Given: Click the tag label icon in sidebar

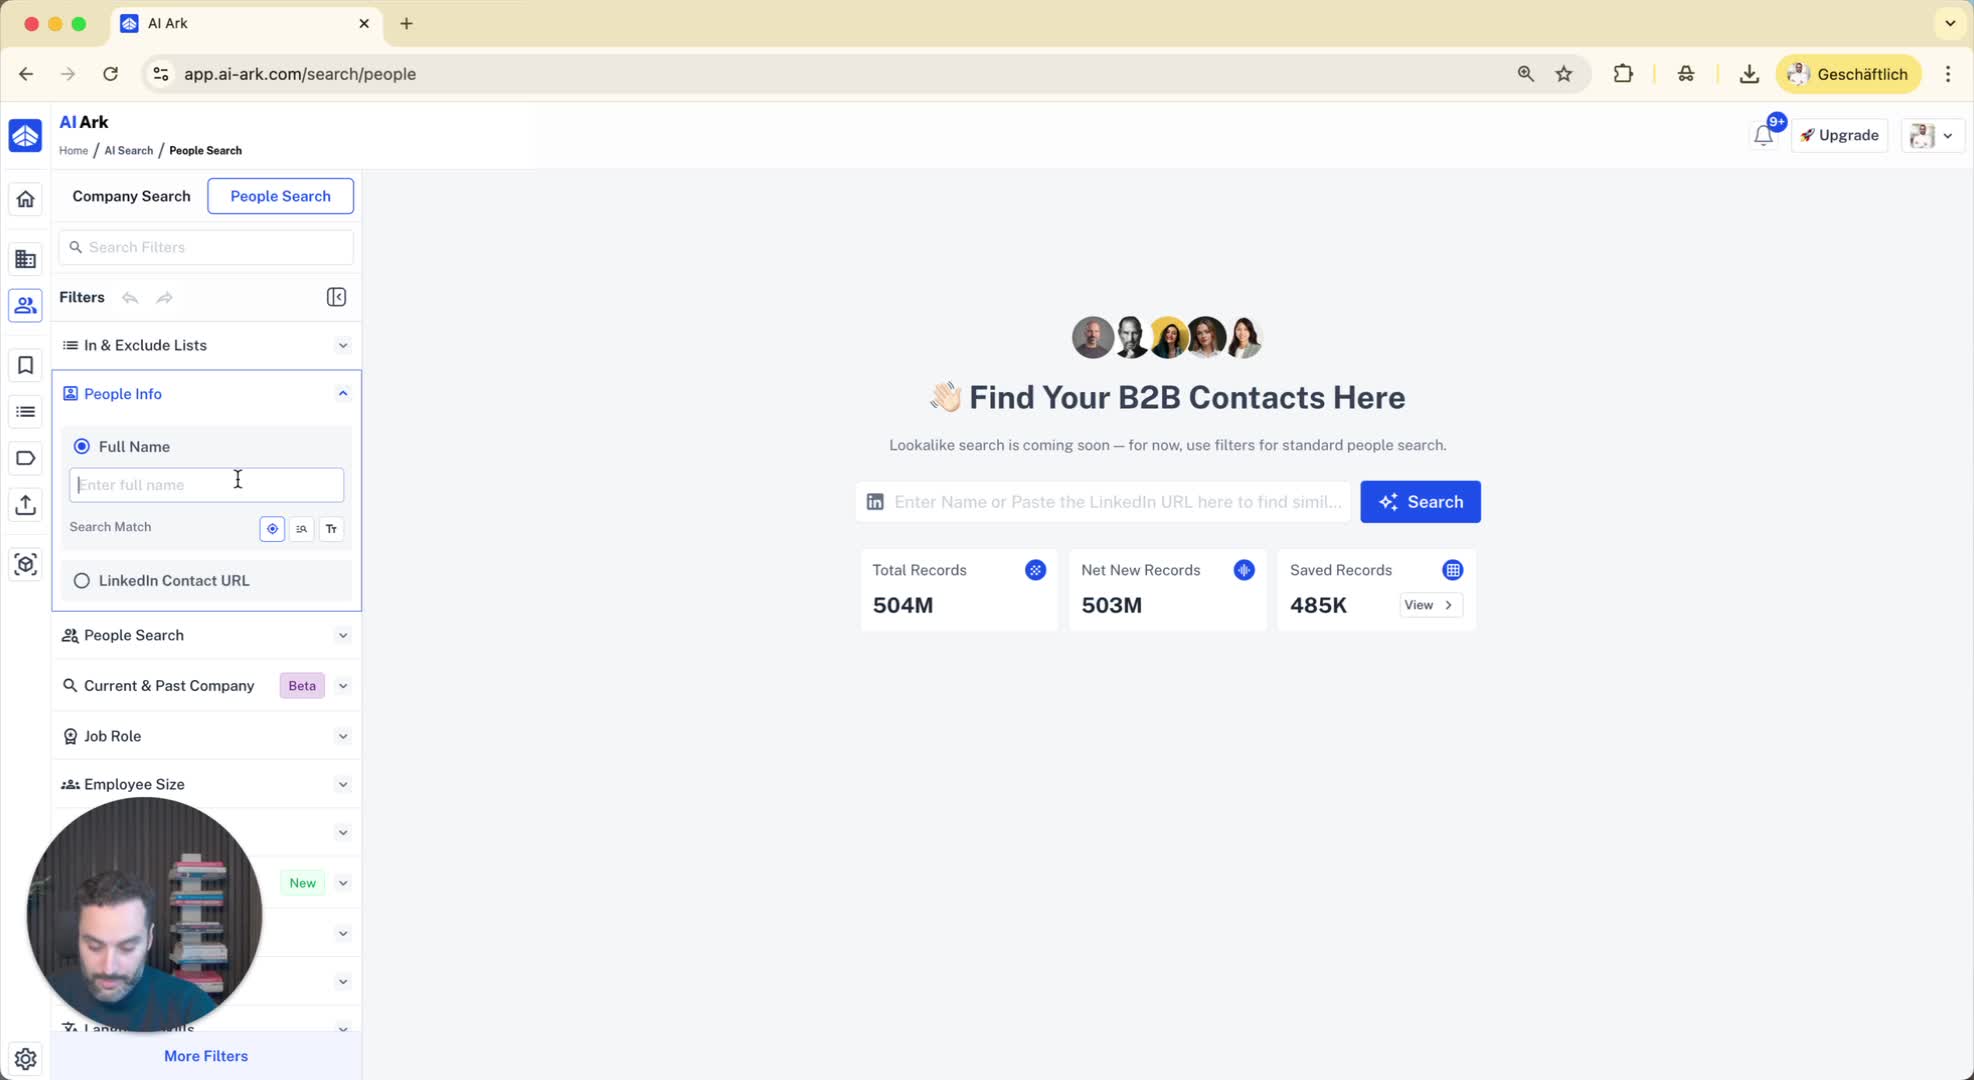Looking at the screenshot, I should click(26, 458).
